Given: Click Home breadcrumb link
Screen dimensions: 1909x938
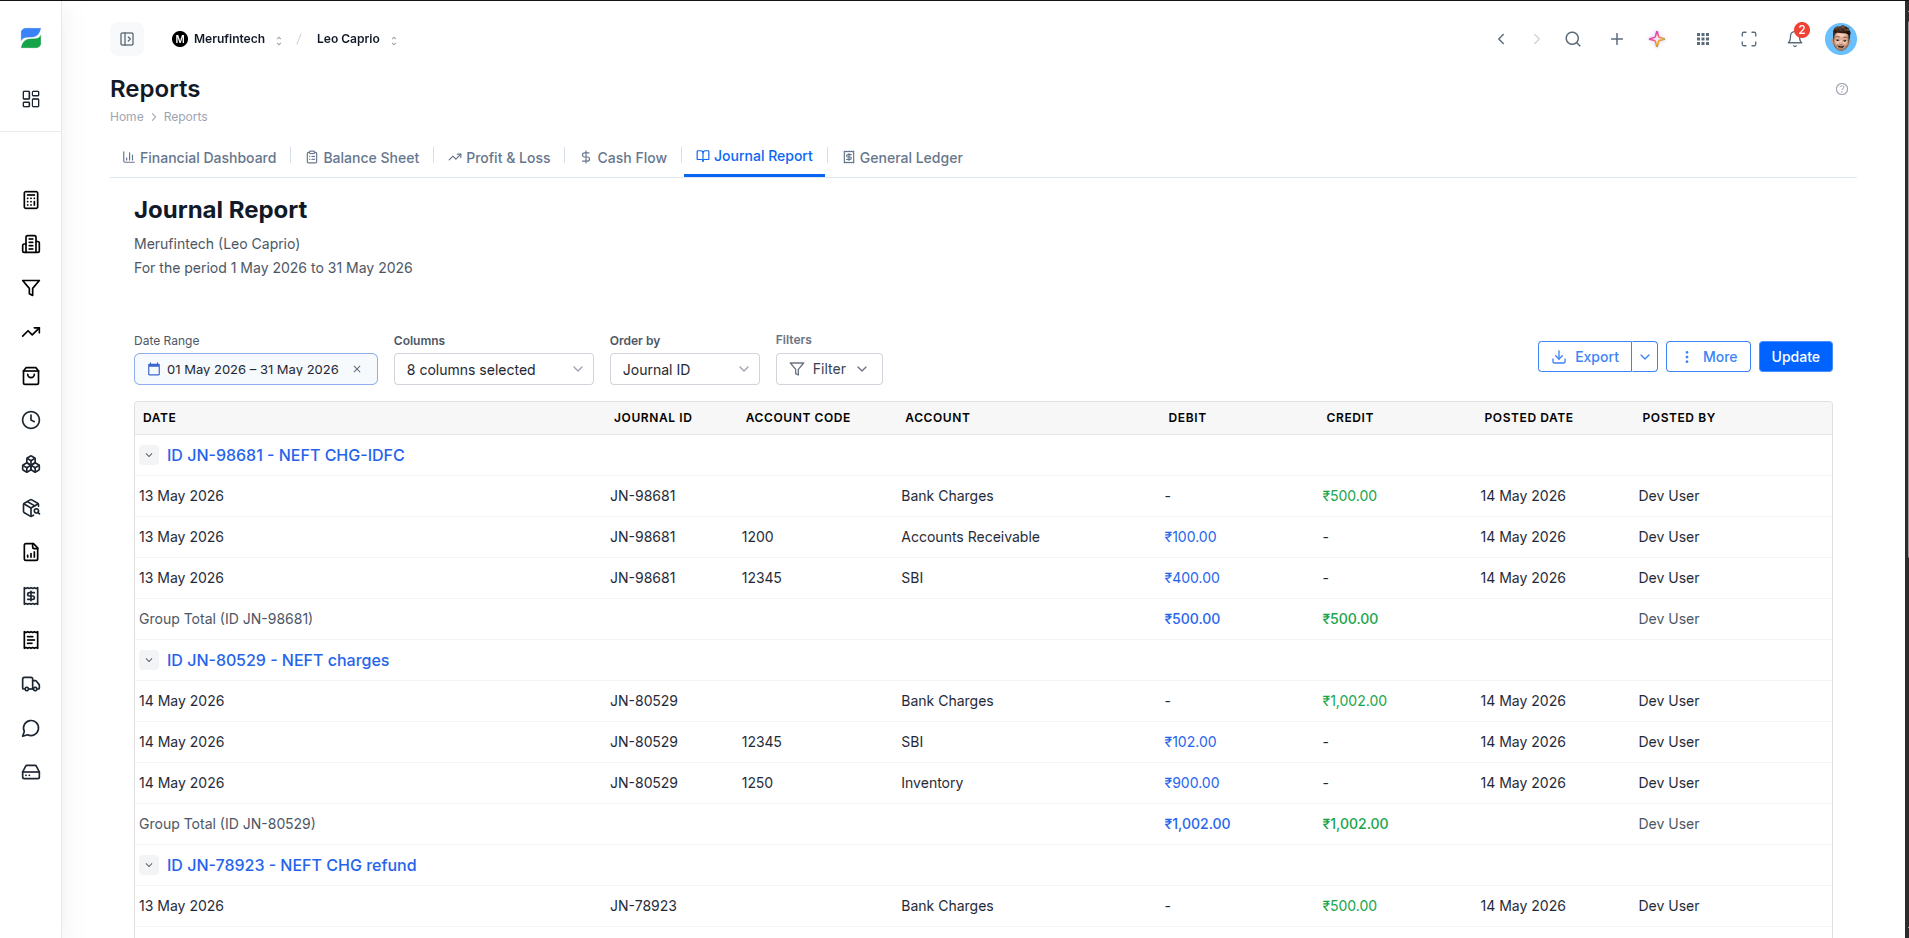Looking at the screenshot, I should 127,117.
